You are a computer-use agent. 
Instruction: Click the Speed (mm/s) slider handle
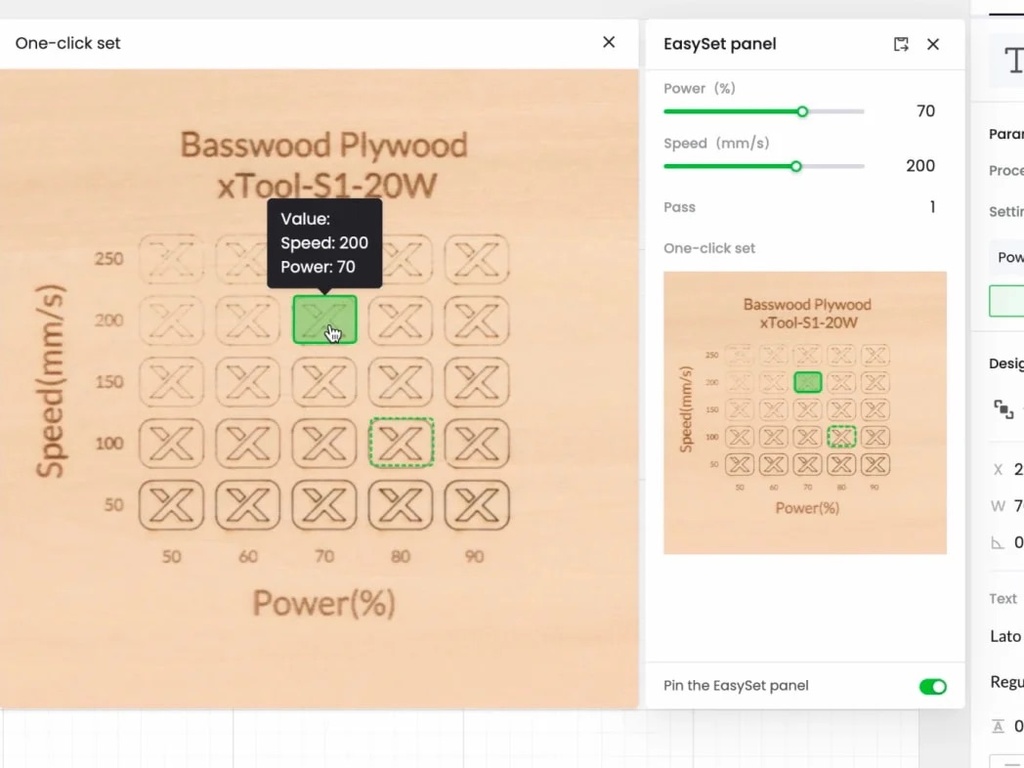coord(796,166)
